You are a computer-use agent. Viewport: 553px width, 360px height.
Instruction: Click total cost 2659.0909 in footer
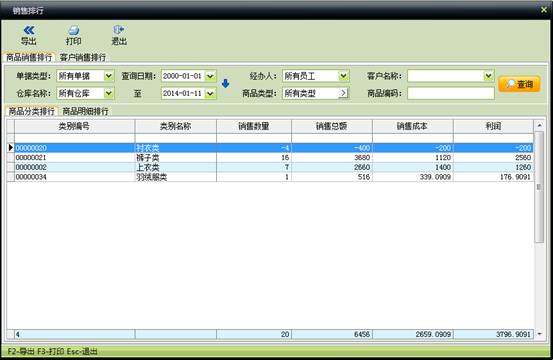pyautogui.click(x=413, y=334)
